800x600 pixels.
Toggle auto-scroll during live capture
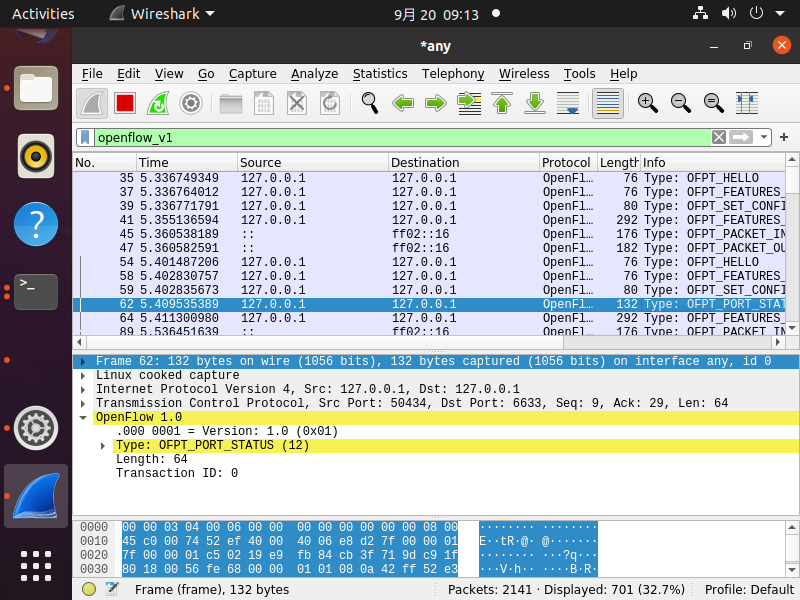pos(568,104)
